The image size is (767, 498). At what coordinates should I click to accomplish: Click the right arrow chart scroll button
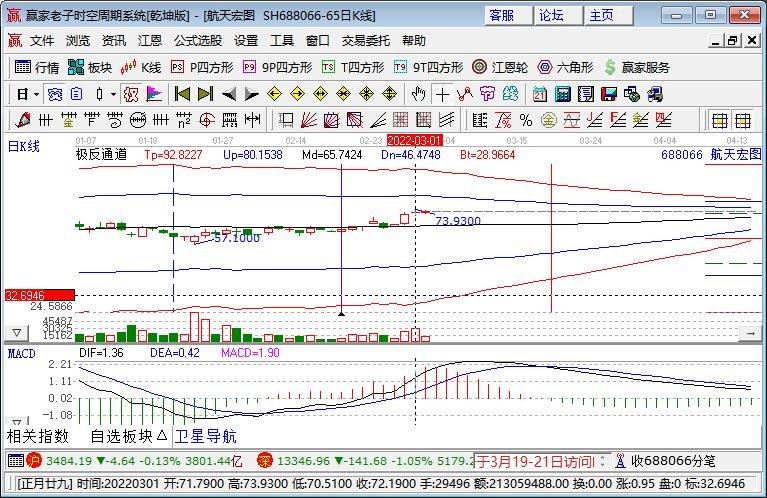click(x=750, y=333)
